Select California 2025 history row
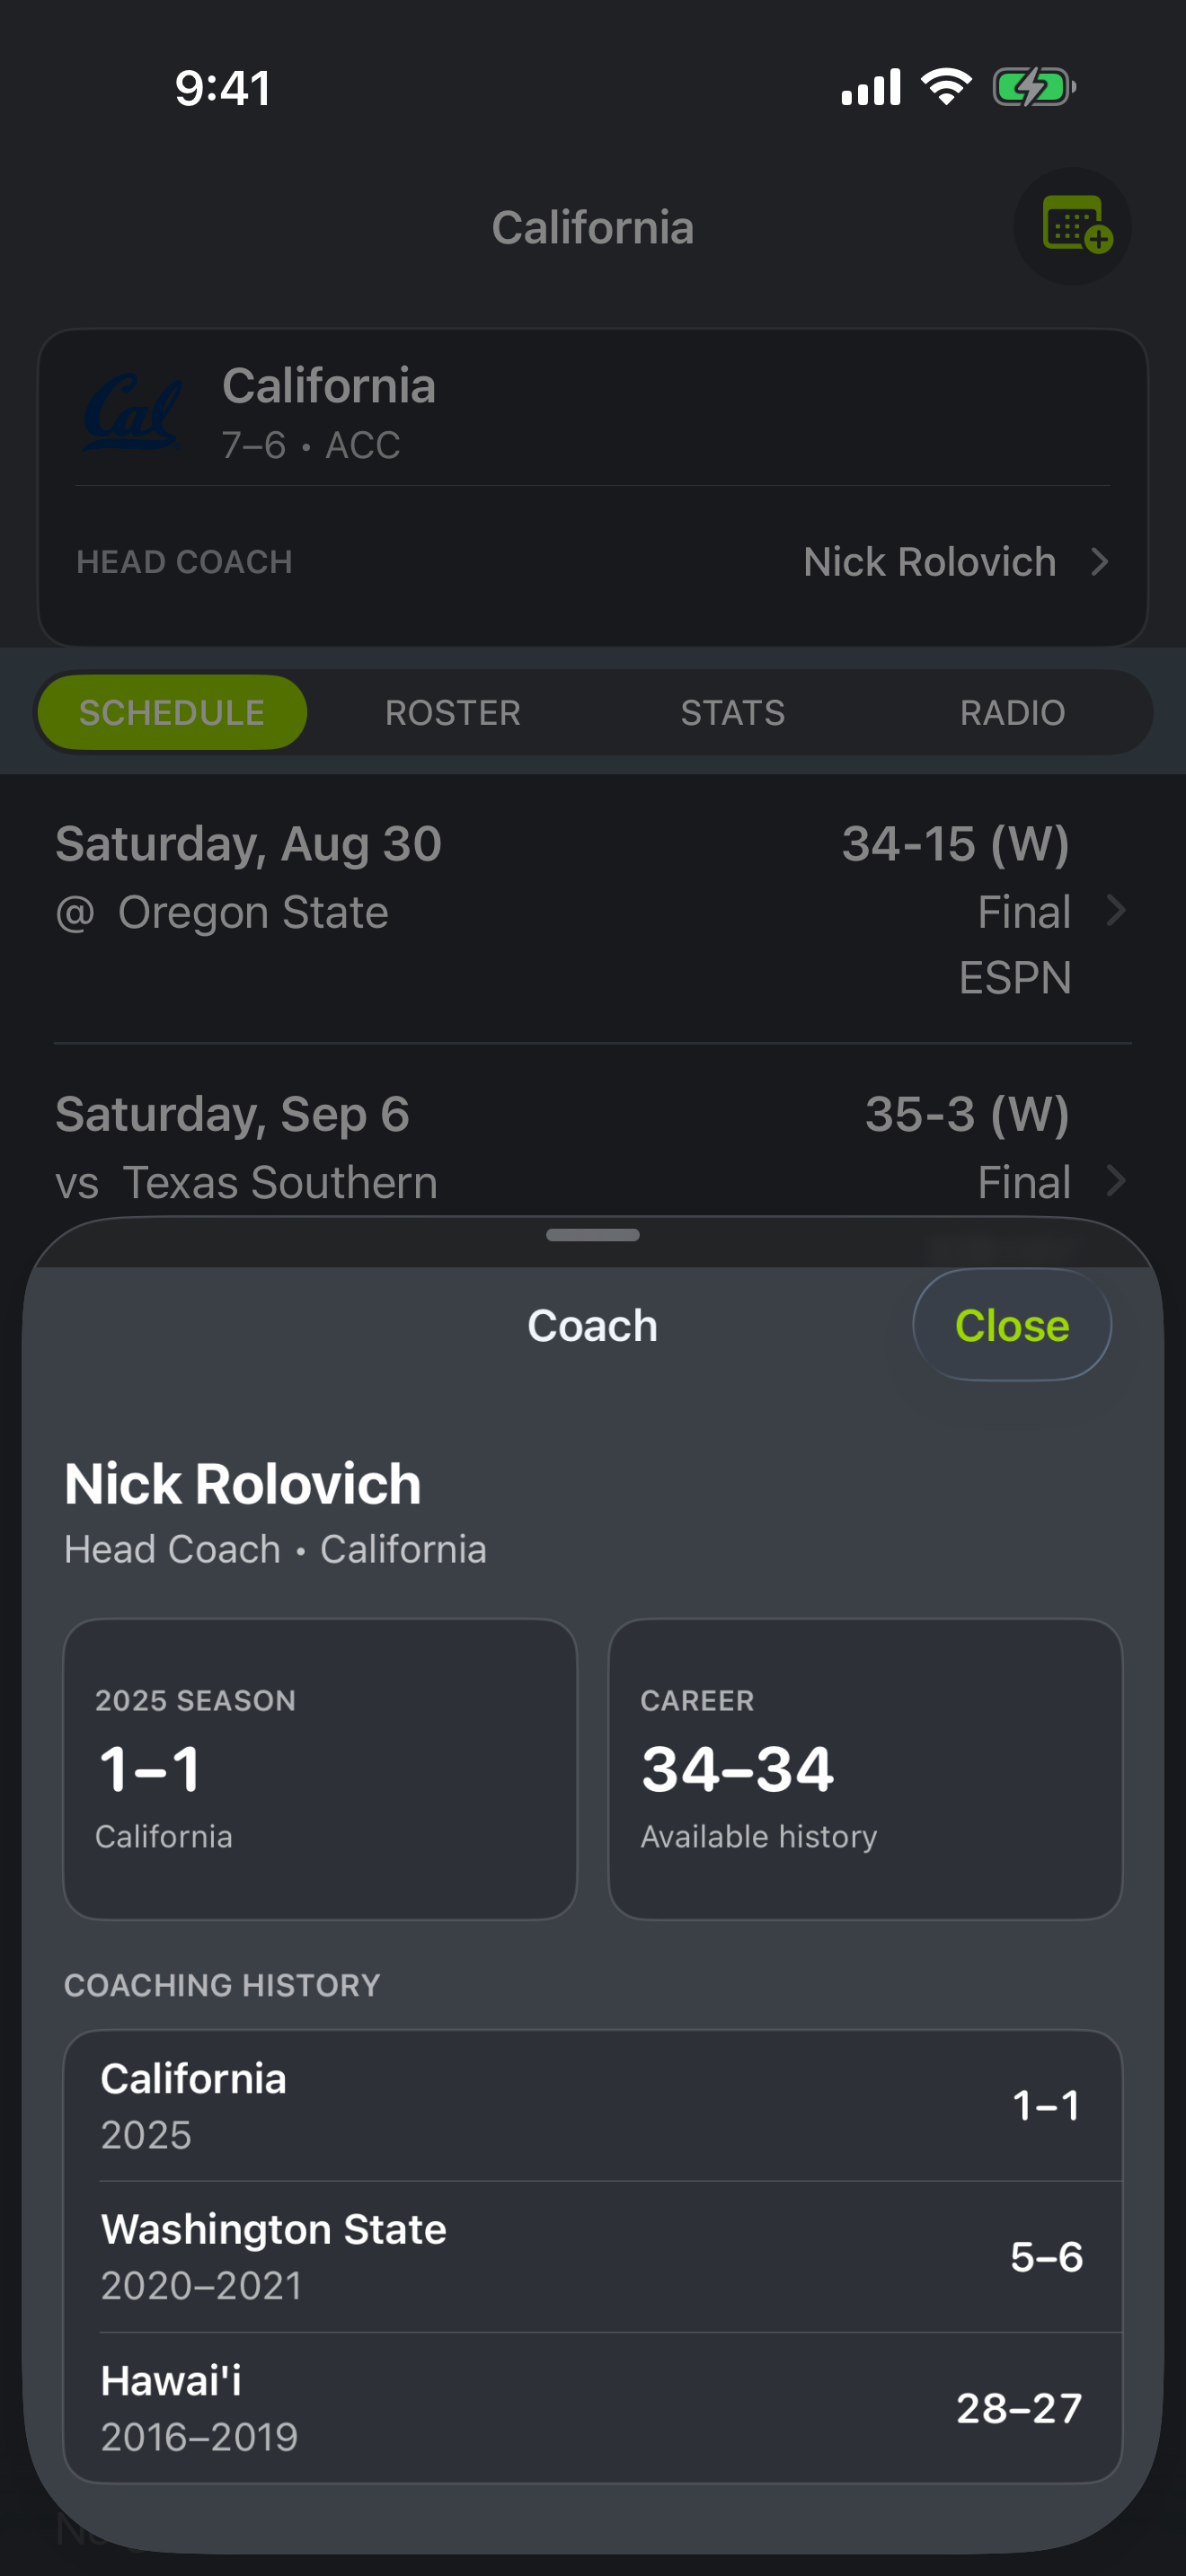1186x2576 pixels. tap(593, 2106)
